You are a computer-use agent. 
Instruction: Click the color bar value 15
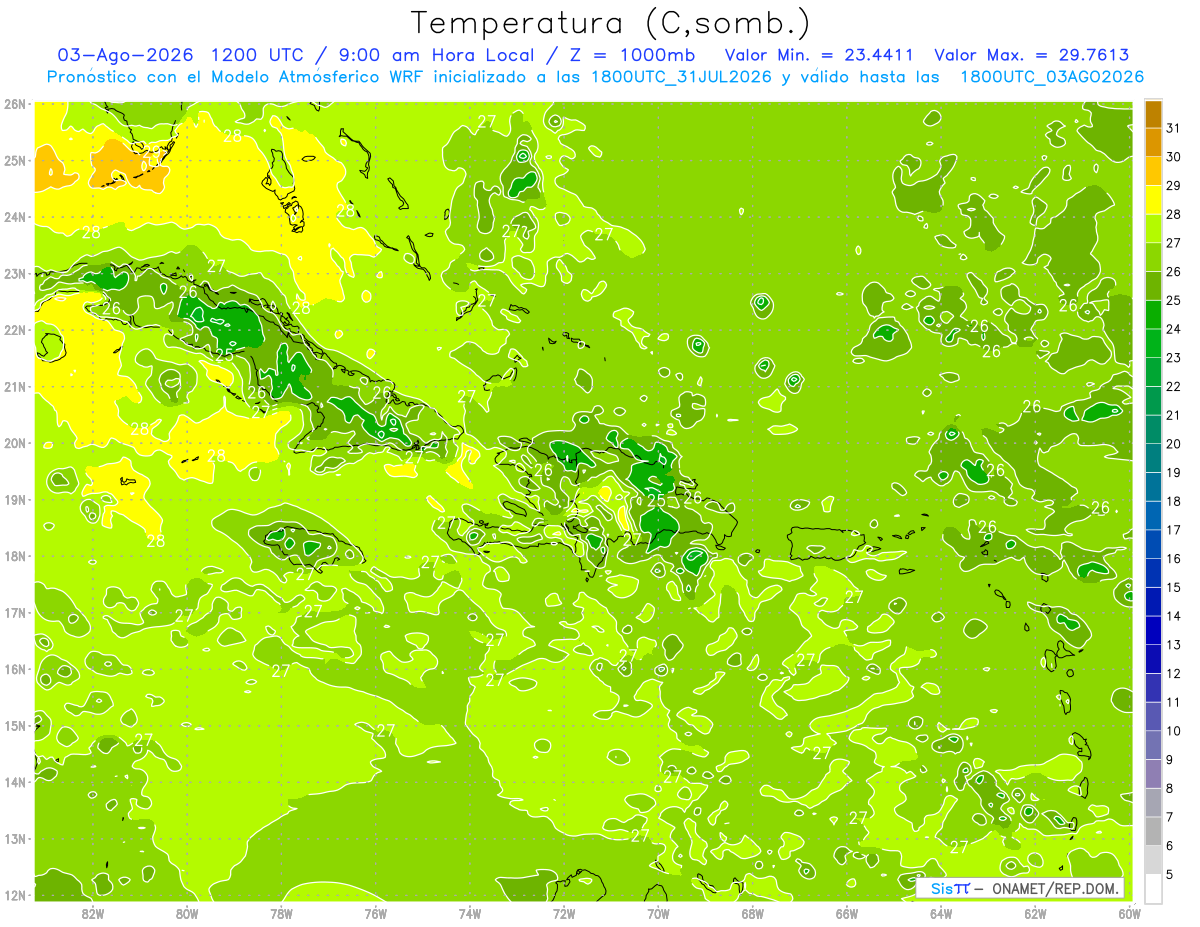tap(1173, 588)
